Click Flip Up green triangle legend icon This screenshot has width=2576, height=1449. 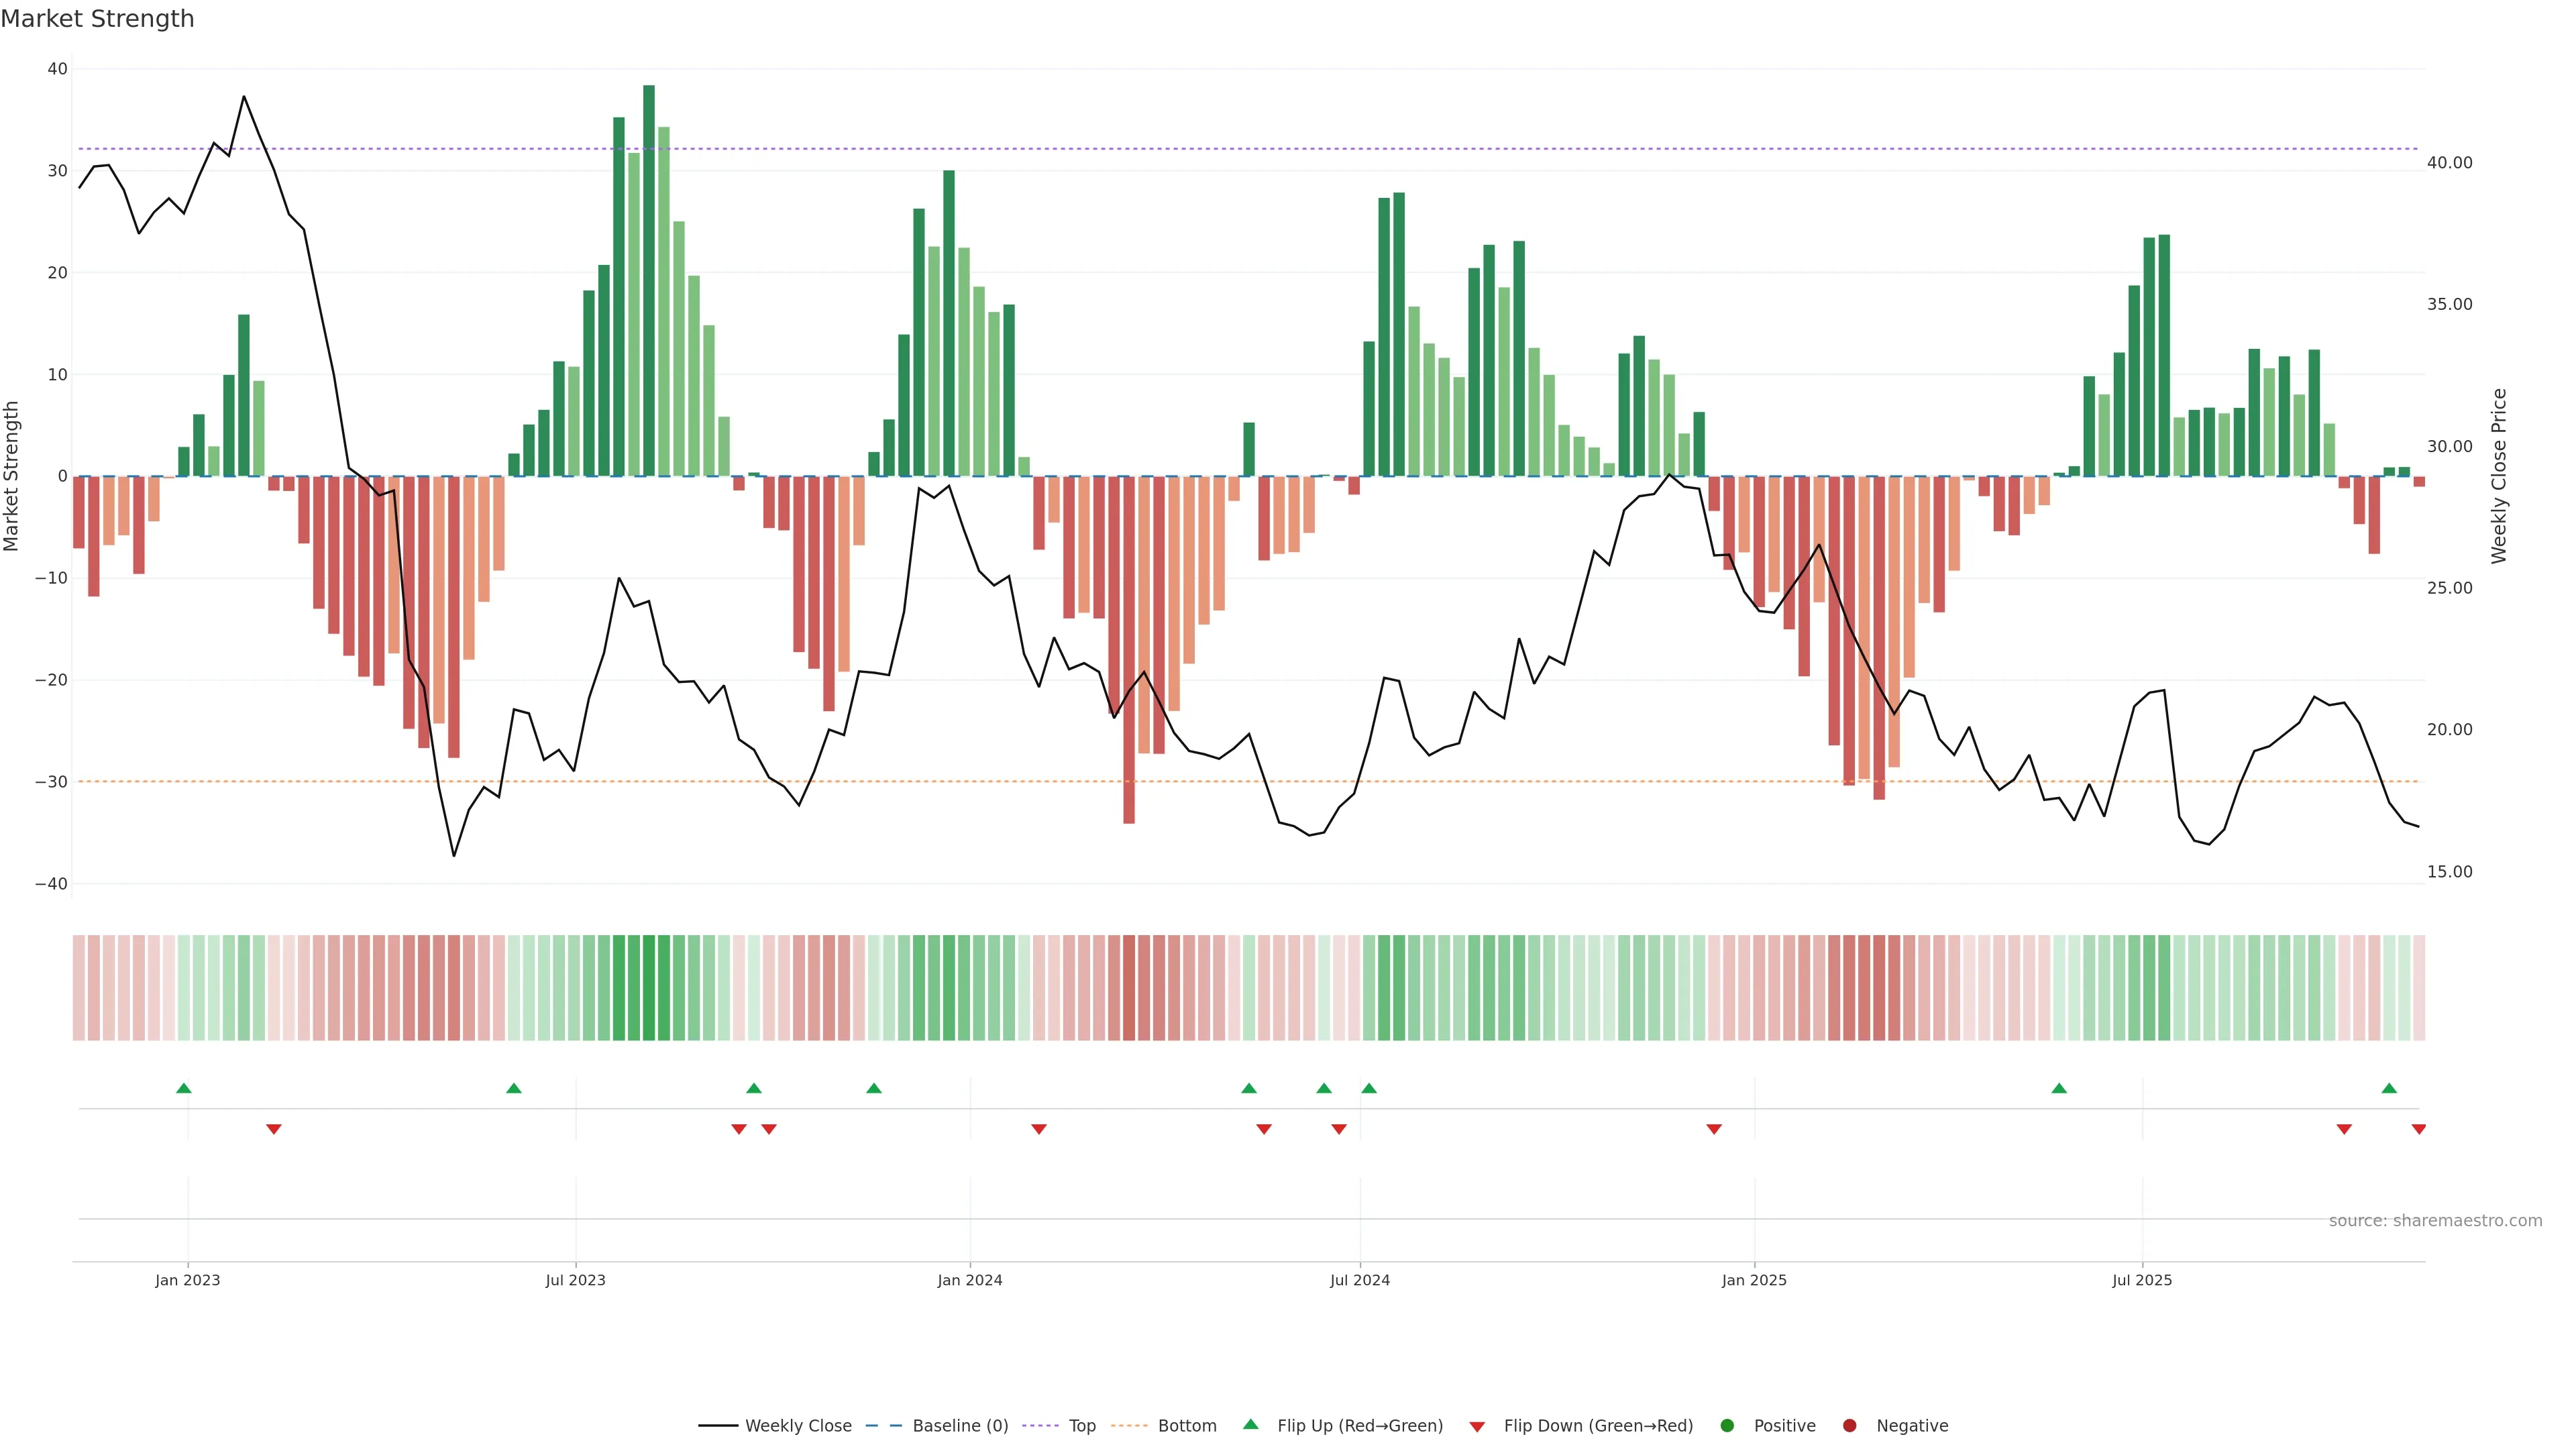coord(1250,1424)
